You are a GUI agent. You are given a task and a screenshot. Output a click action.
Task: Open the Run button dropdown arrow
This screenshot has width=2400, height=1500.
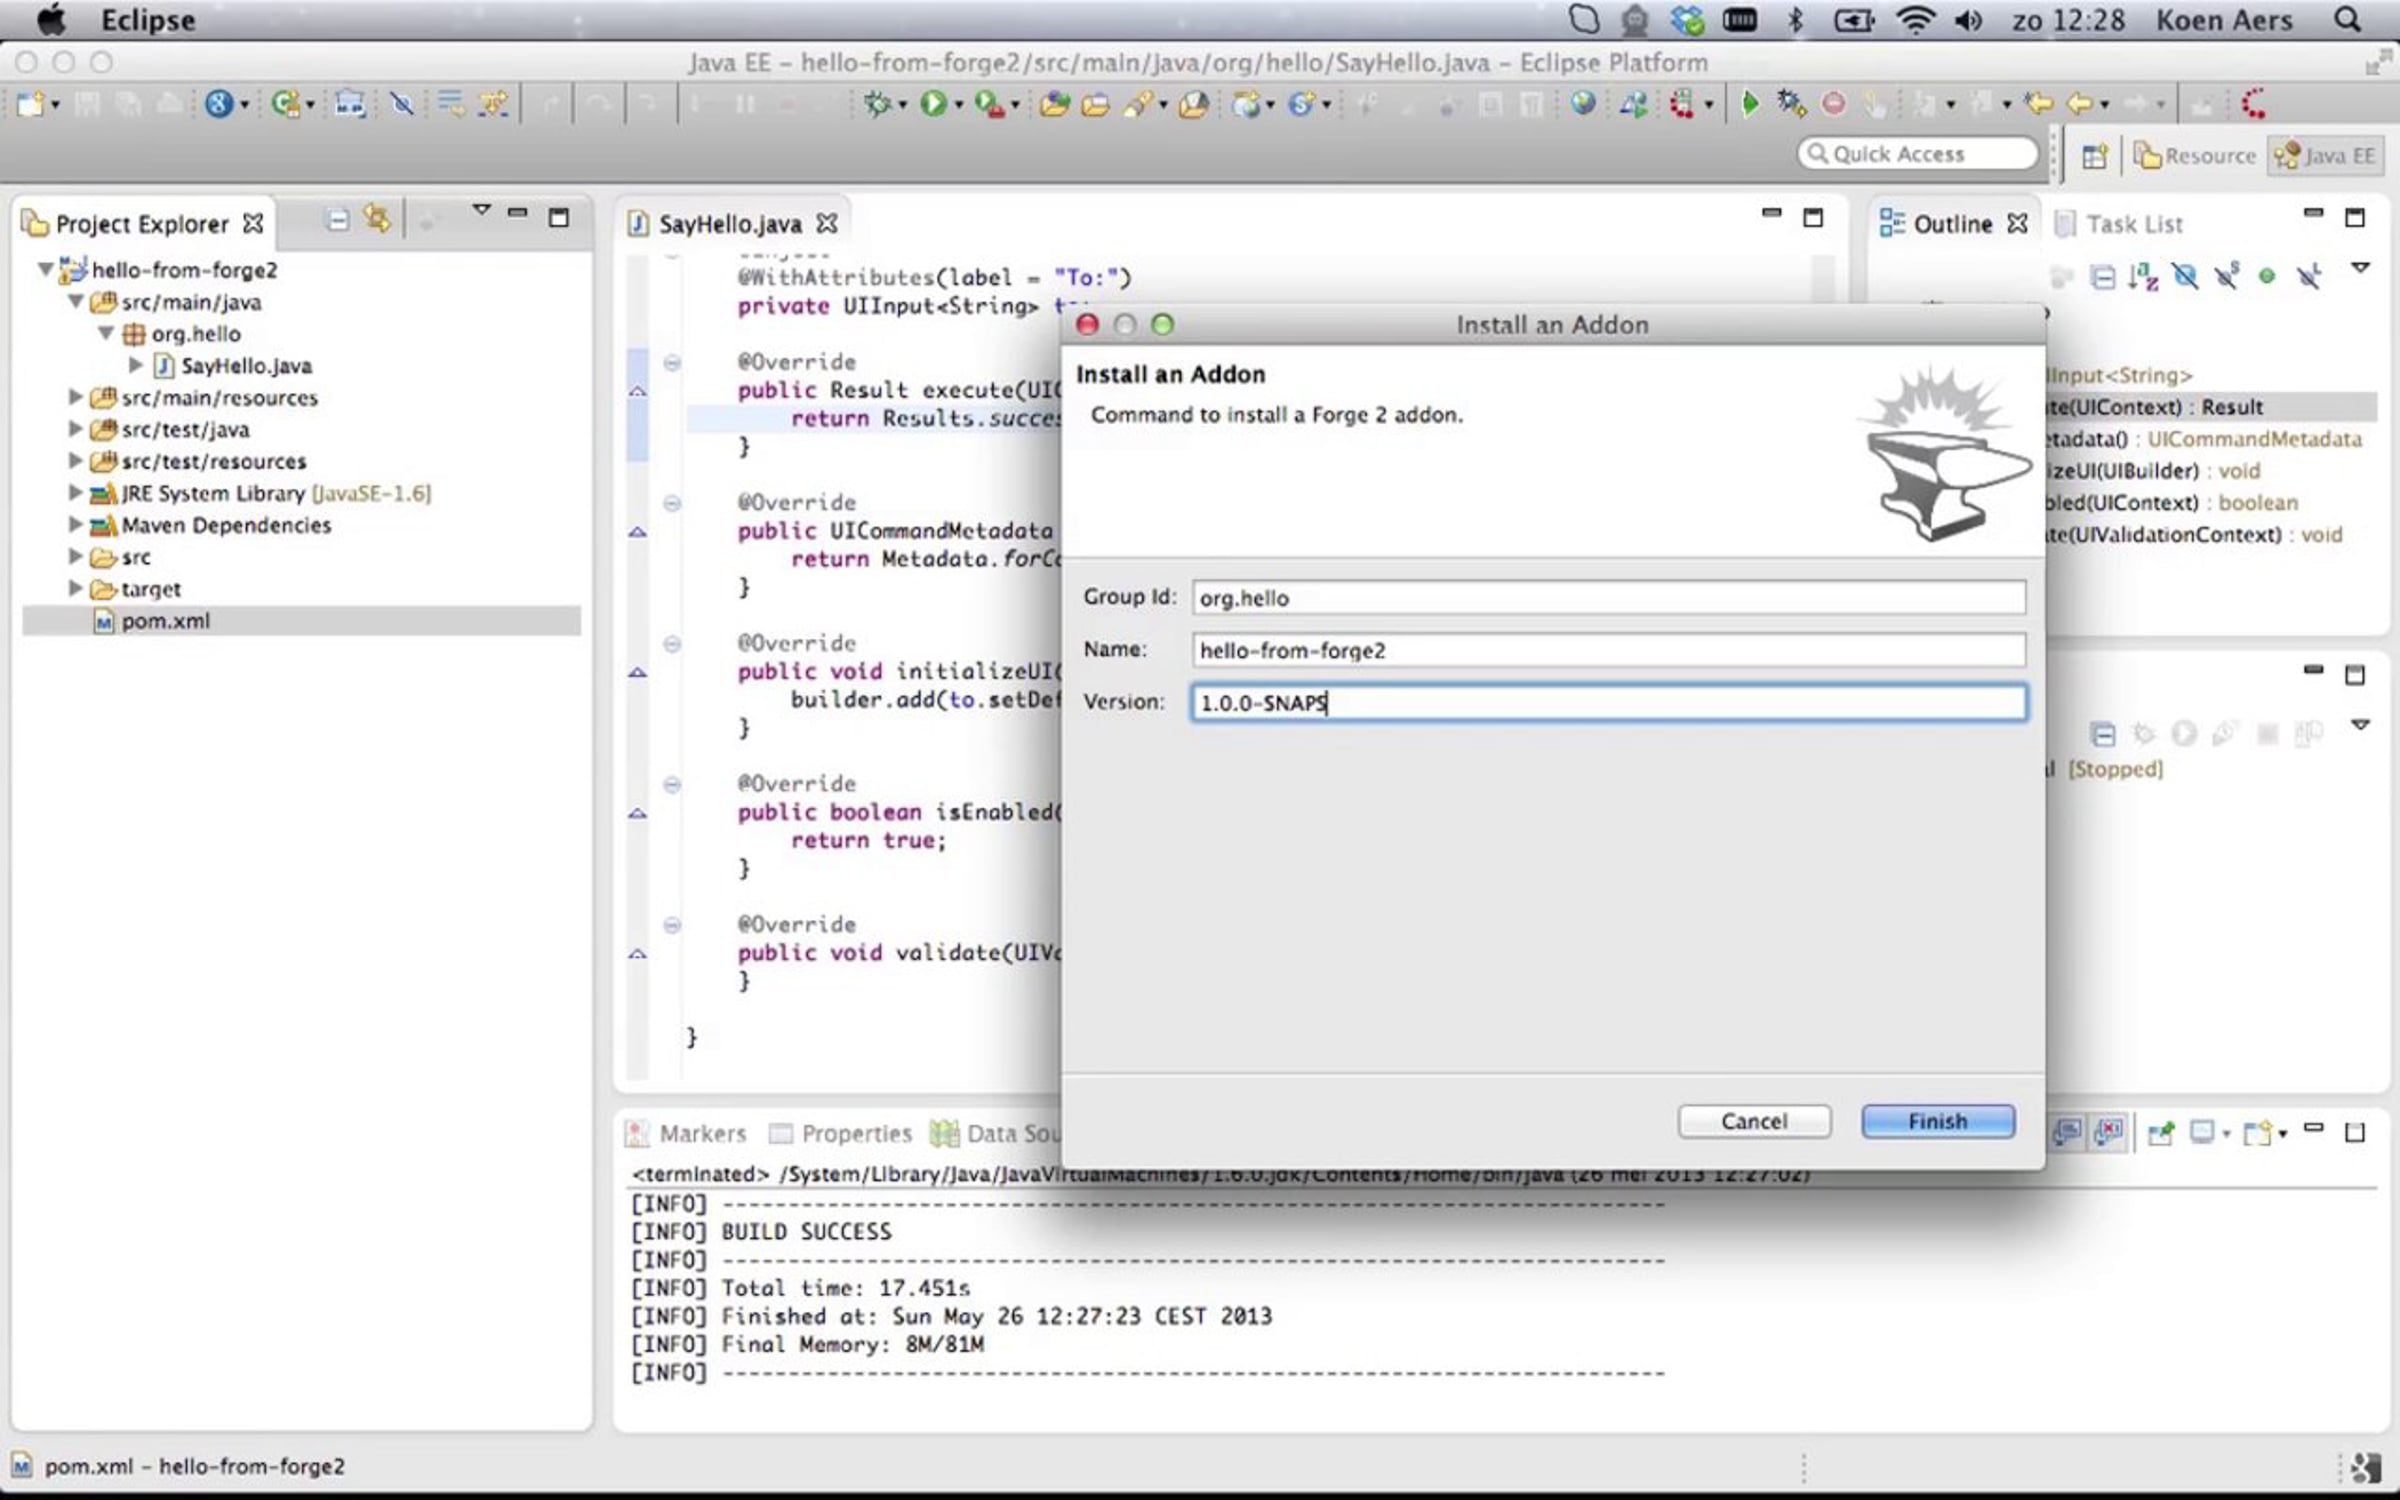[958, 105]
